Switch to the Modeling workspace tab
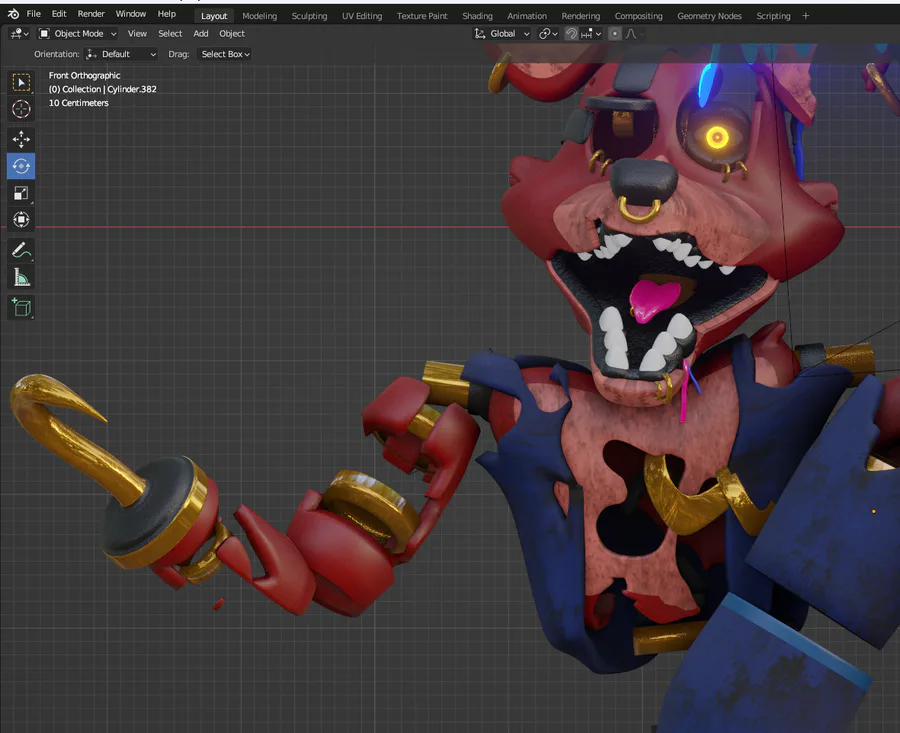The height and width of the screenshot is (733, 900). pyautogui.click(x=259, y=16)
